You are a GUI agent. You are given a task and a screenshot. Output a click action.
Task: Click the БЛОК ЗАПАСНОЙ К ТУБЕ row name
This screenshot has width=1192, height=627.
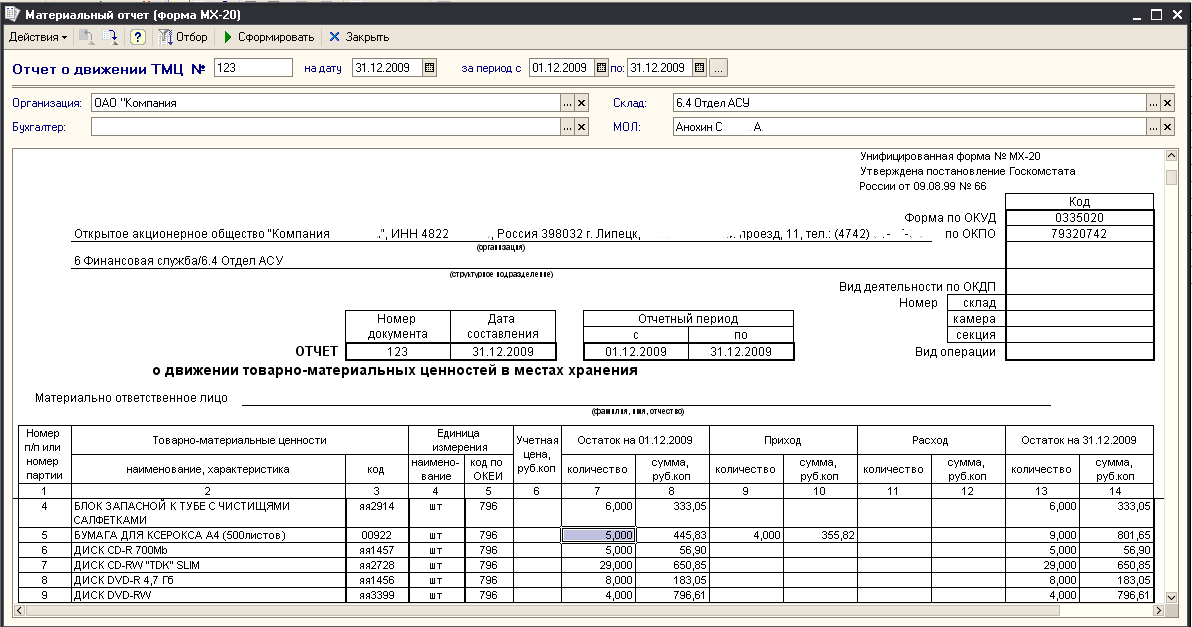point(208,513)
